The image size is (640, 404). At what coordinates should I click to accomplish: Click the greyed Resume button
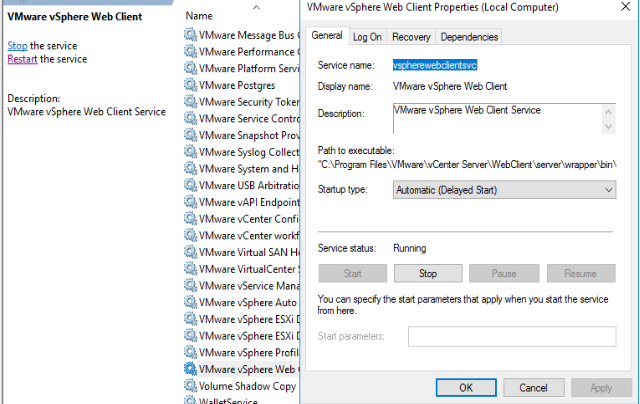point(581,273)
